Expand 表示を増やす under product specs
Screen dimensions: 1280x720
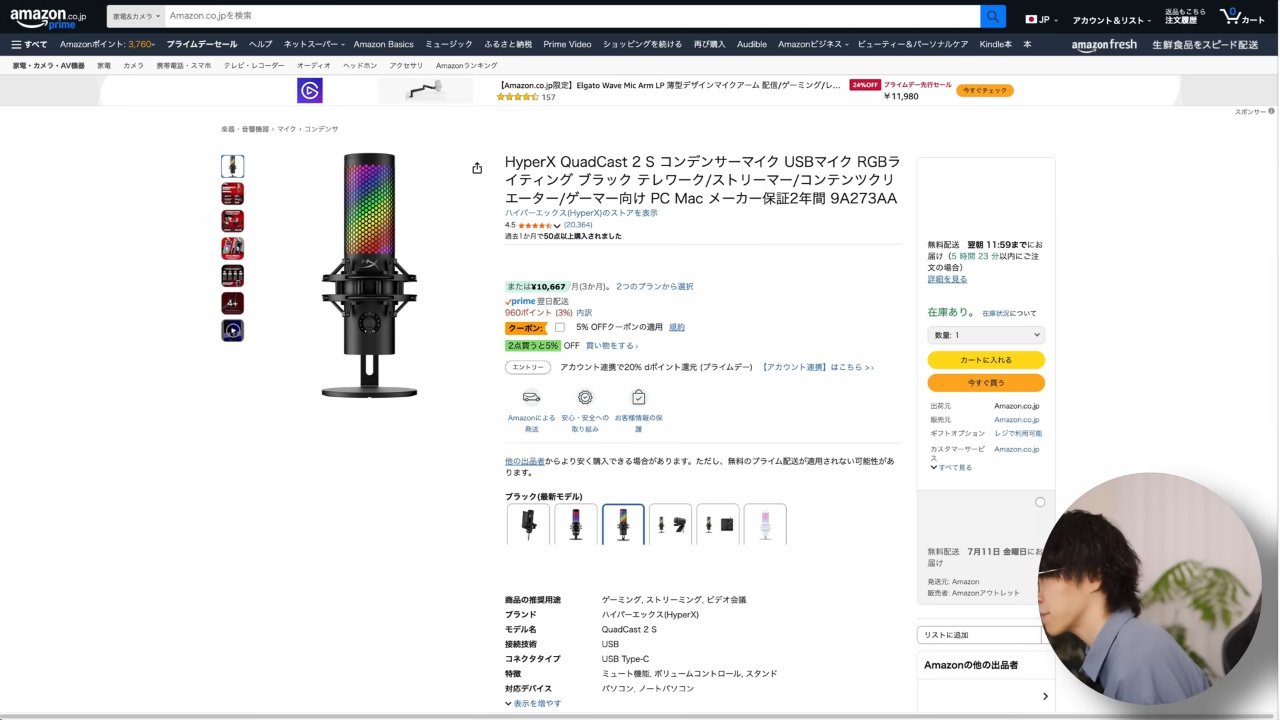[533, 703]
